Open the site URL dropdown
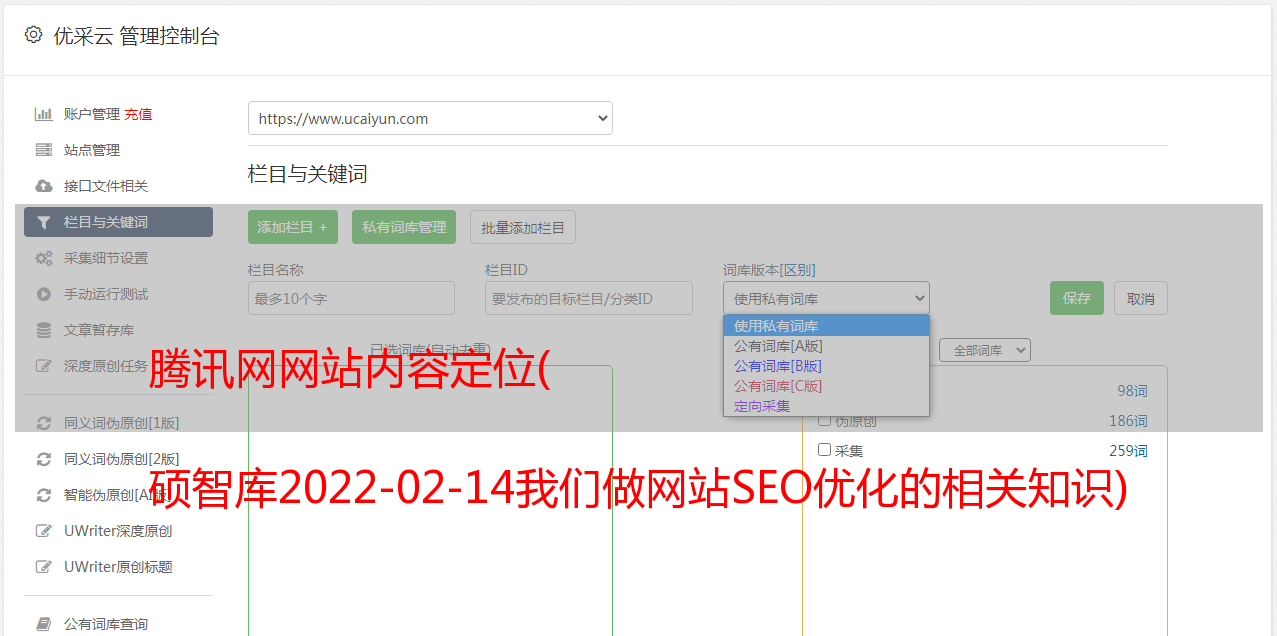Screen dimensions: 1277x636 [x=430, y=118]
